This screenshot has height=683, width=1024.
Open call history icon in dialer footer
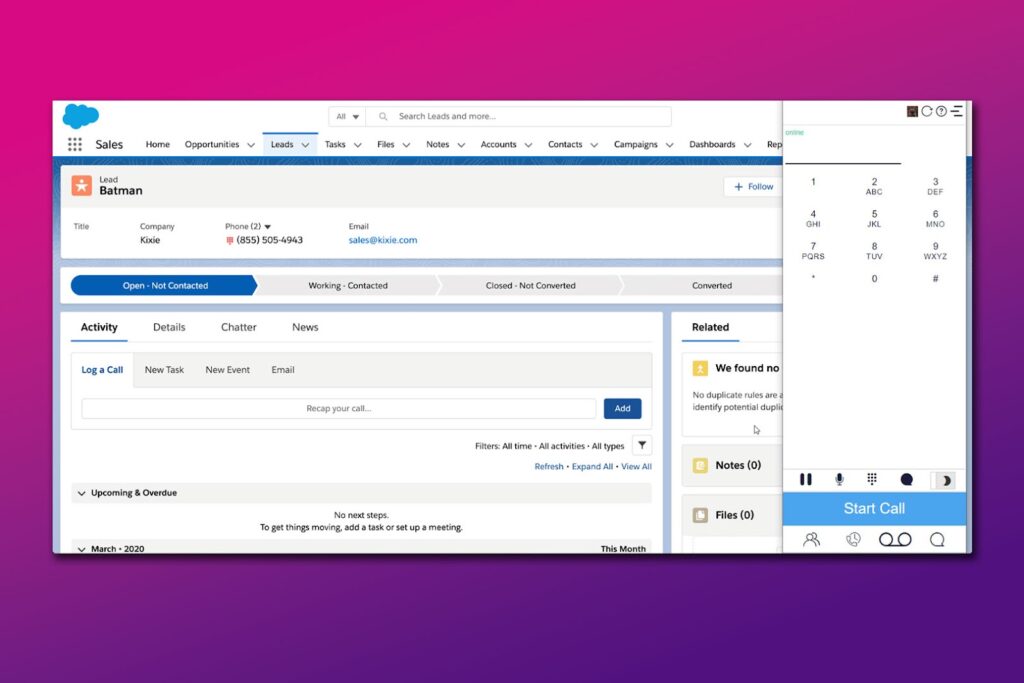(x=853, y=540)
